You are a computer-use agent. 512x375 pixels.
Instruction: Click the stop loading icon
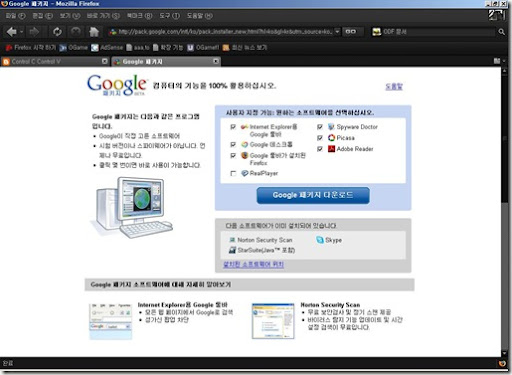pyautogui.click(x=76, y=32)
